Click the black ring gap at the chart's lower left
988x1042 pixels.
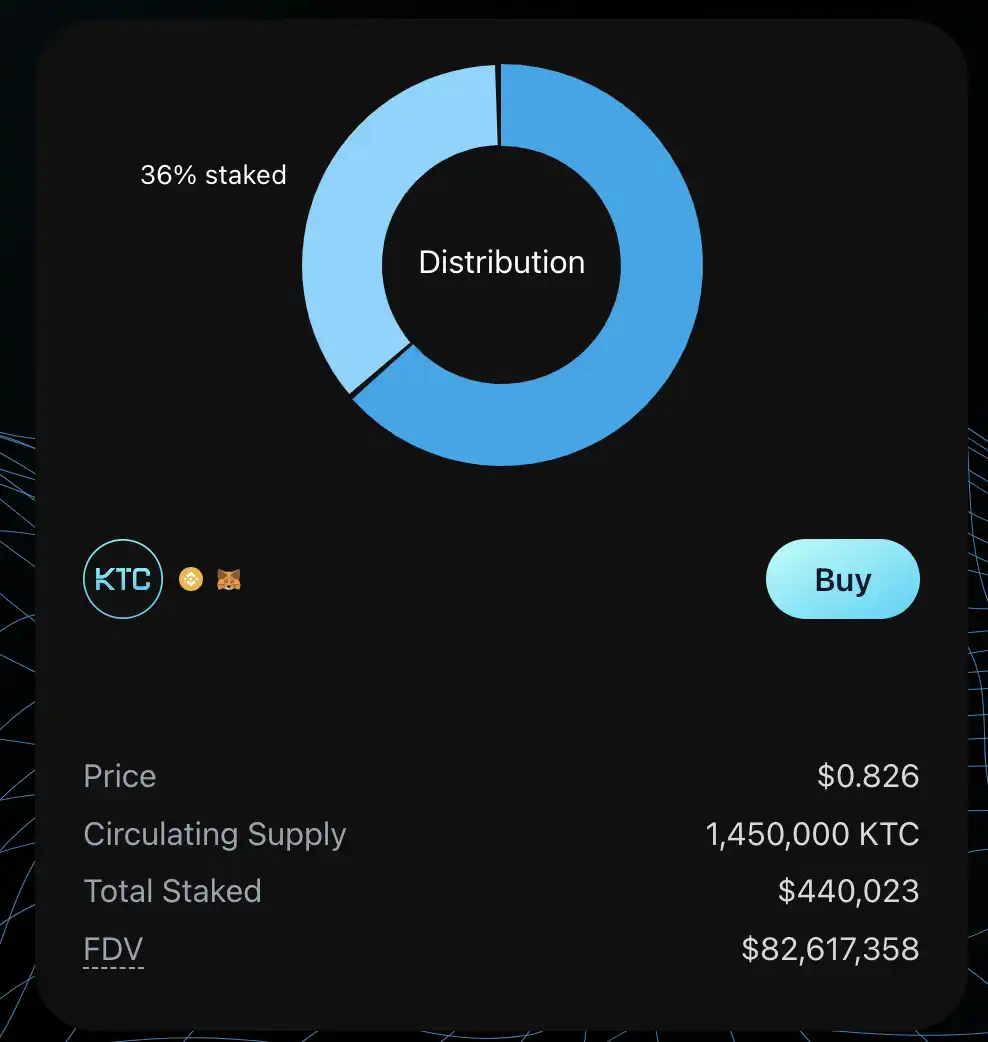click(381, 369)
